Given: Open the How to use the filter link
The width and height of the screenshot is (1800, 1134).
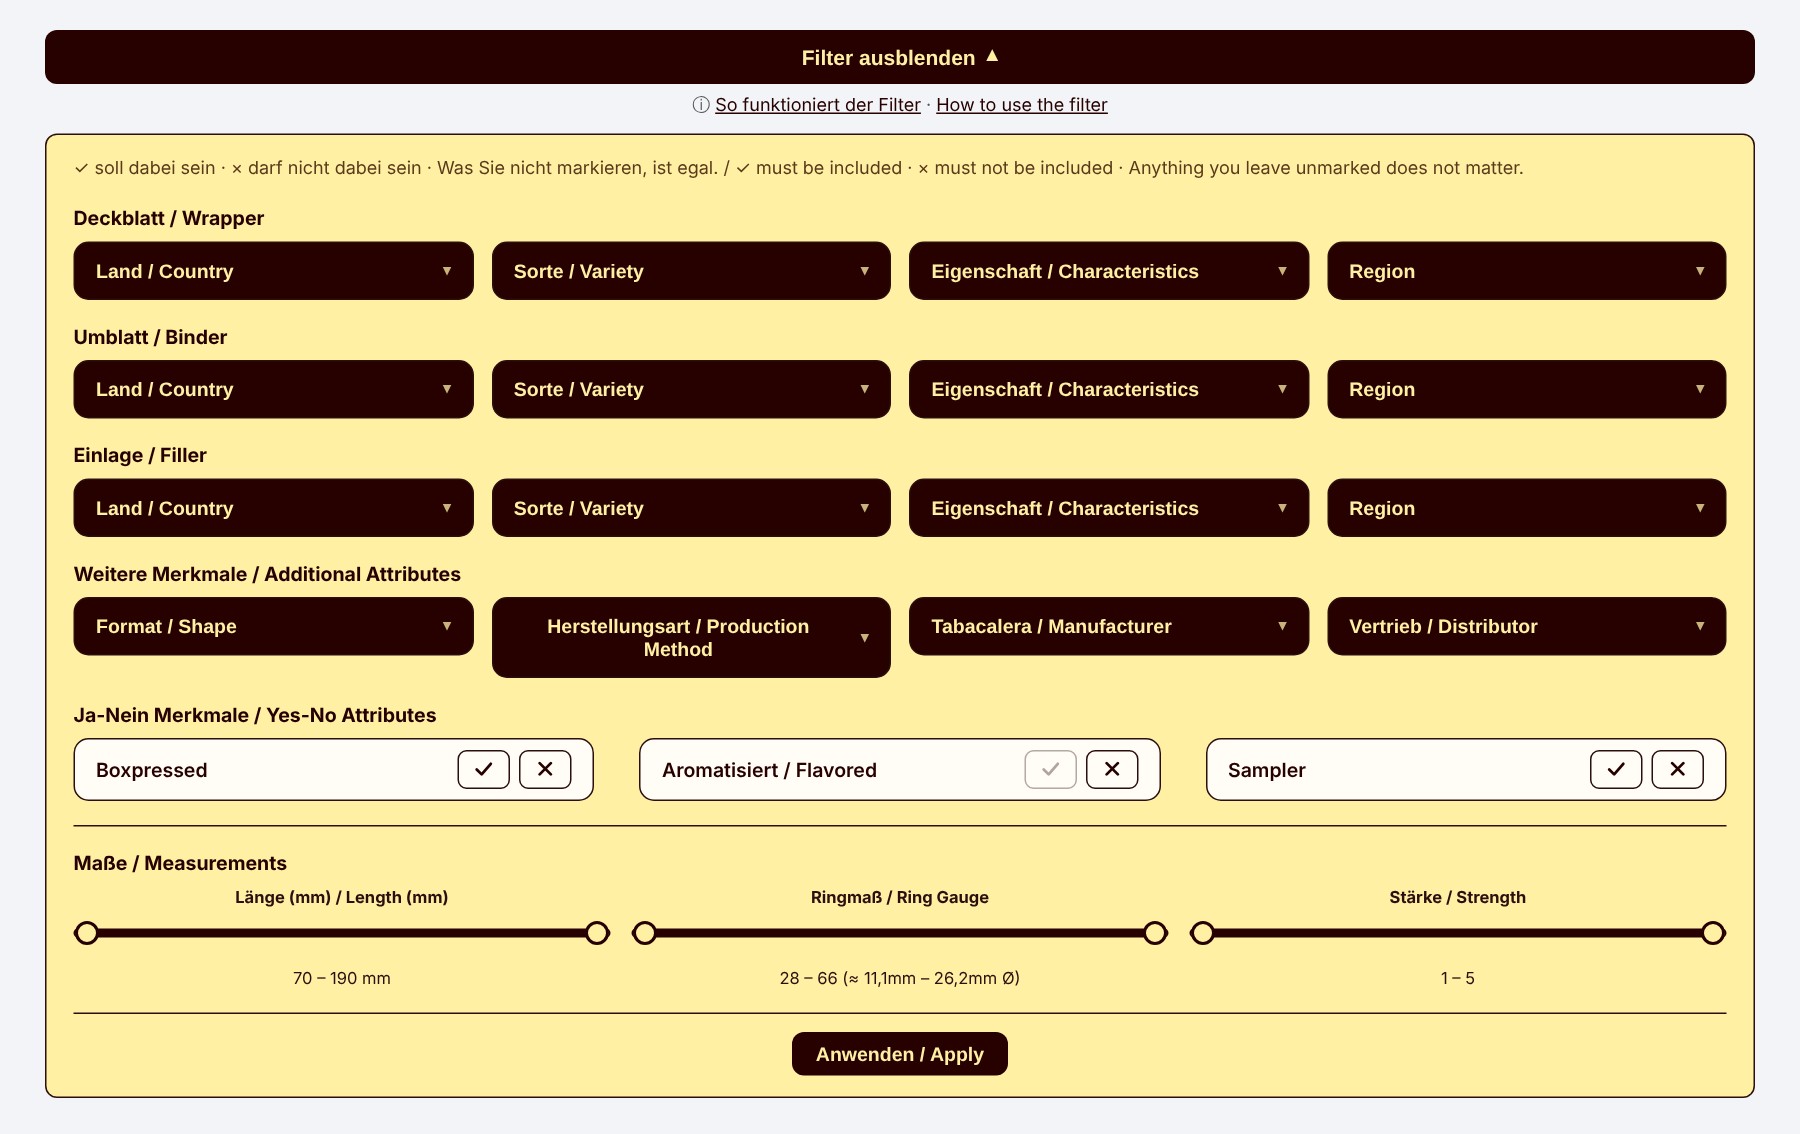Looking at the screenshot, I should (1021, 105).
